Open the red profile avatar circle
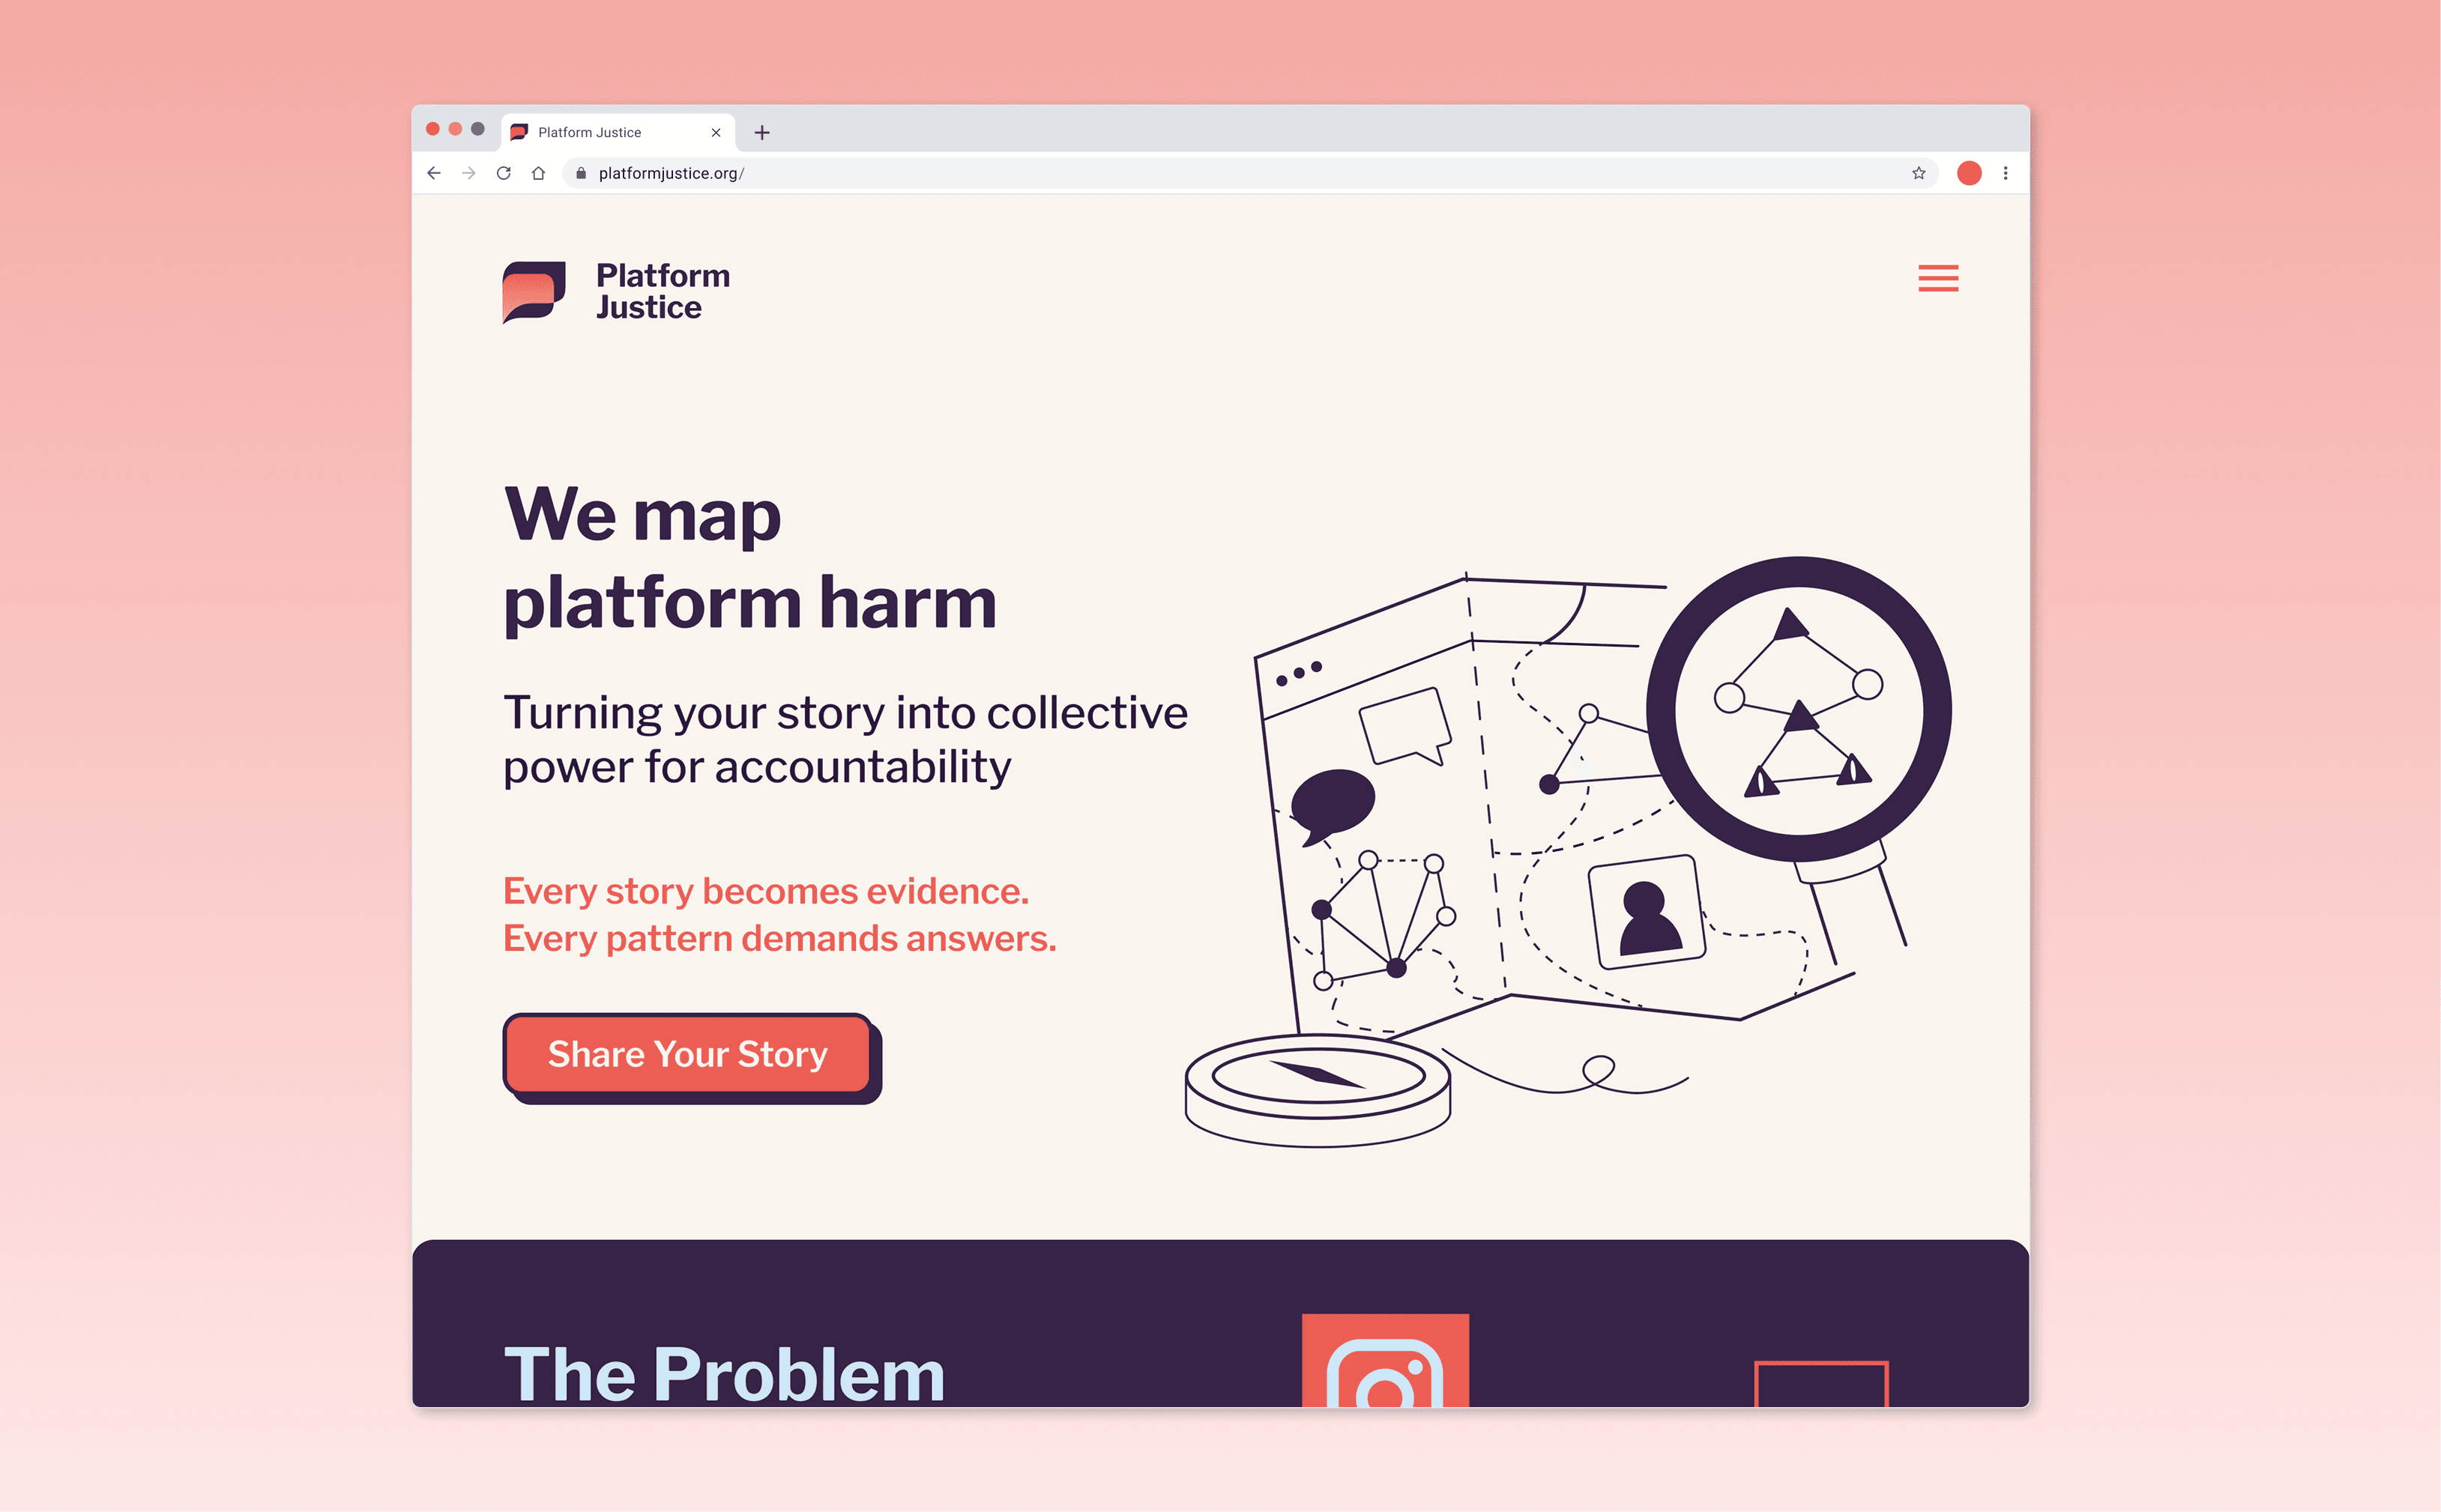The height and width of the screenshot is (1512, 2441). click(1969, 173)
